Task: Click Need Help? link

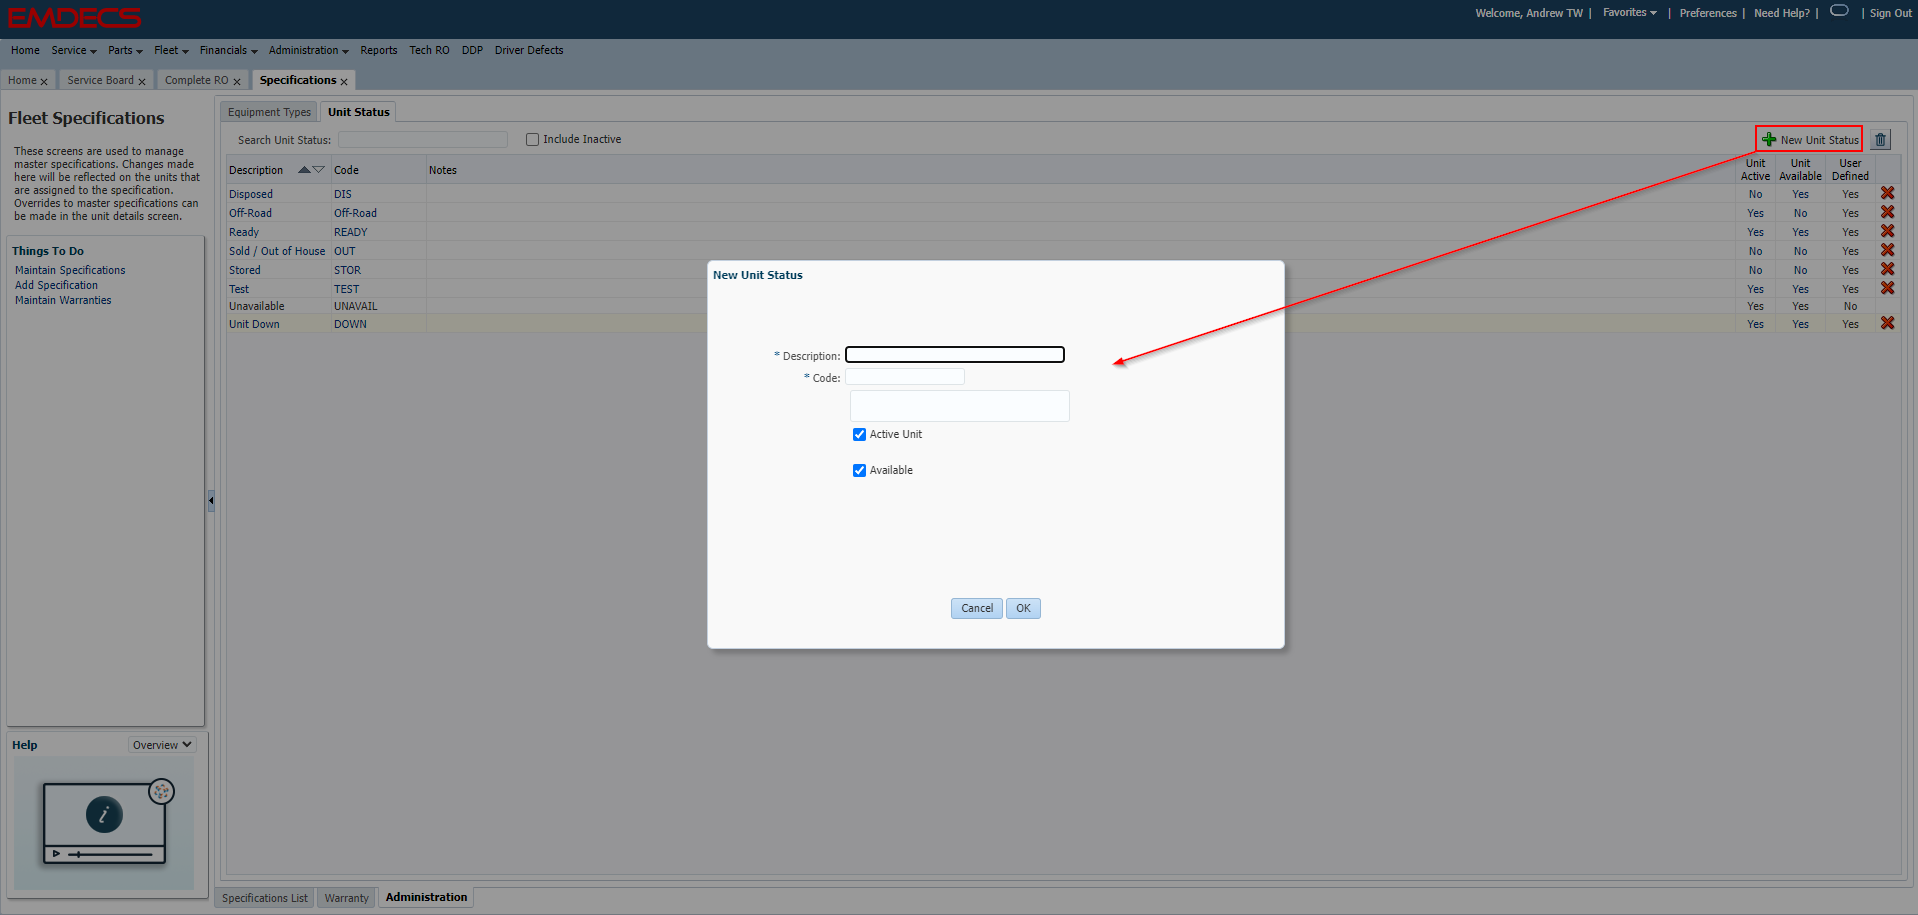Action: coord(1782,13)
